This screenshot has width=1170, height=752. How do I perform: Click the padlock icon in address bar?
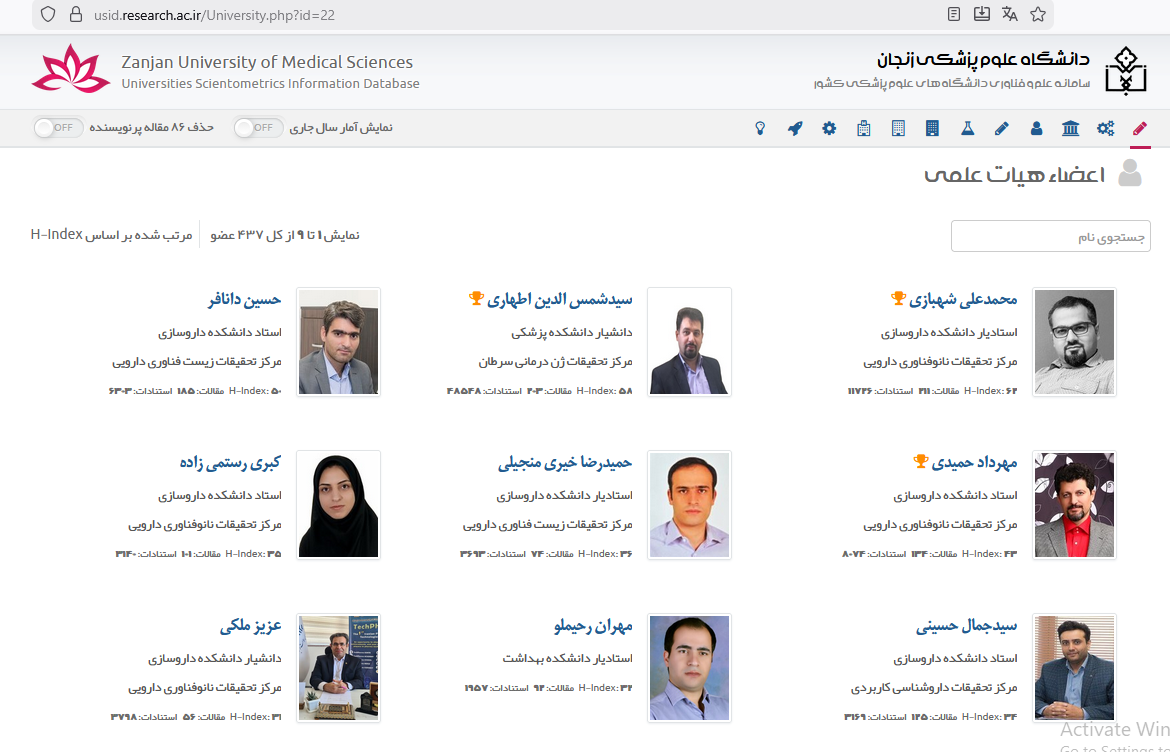pos(75,14)
